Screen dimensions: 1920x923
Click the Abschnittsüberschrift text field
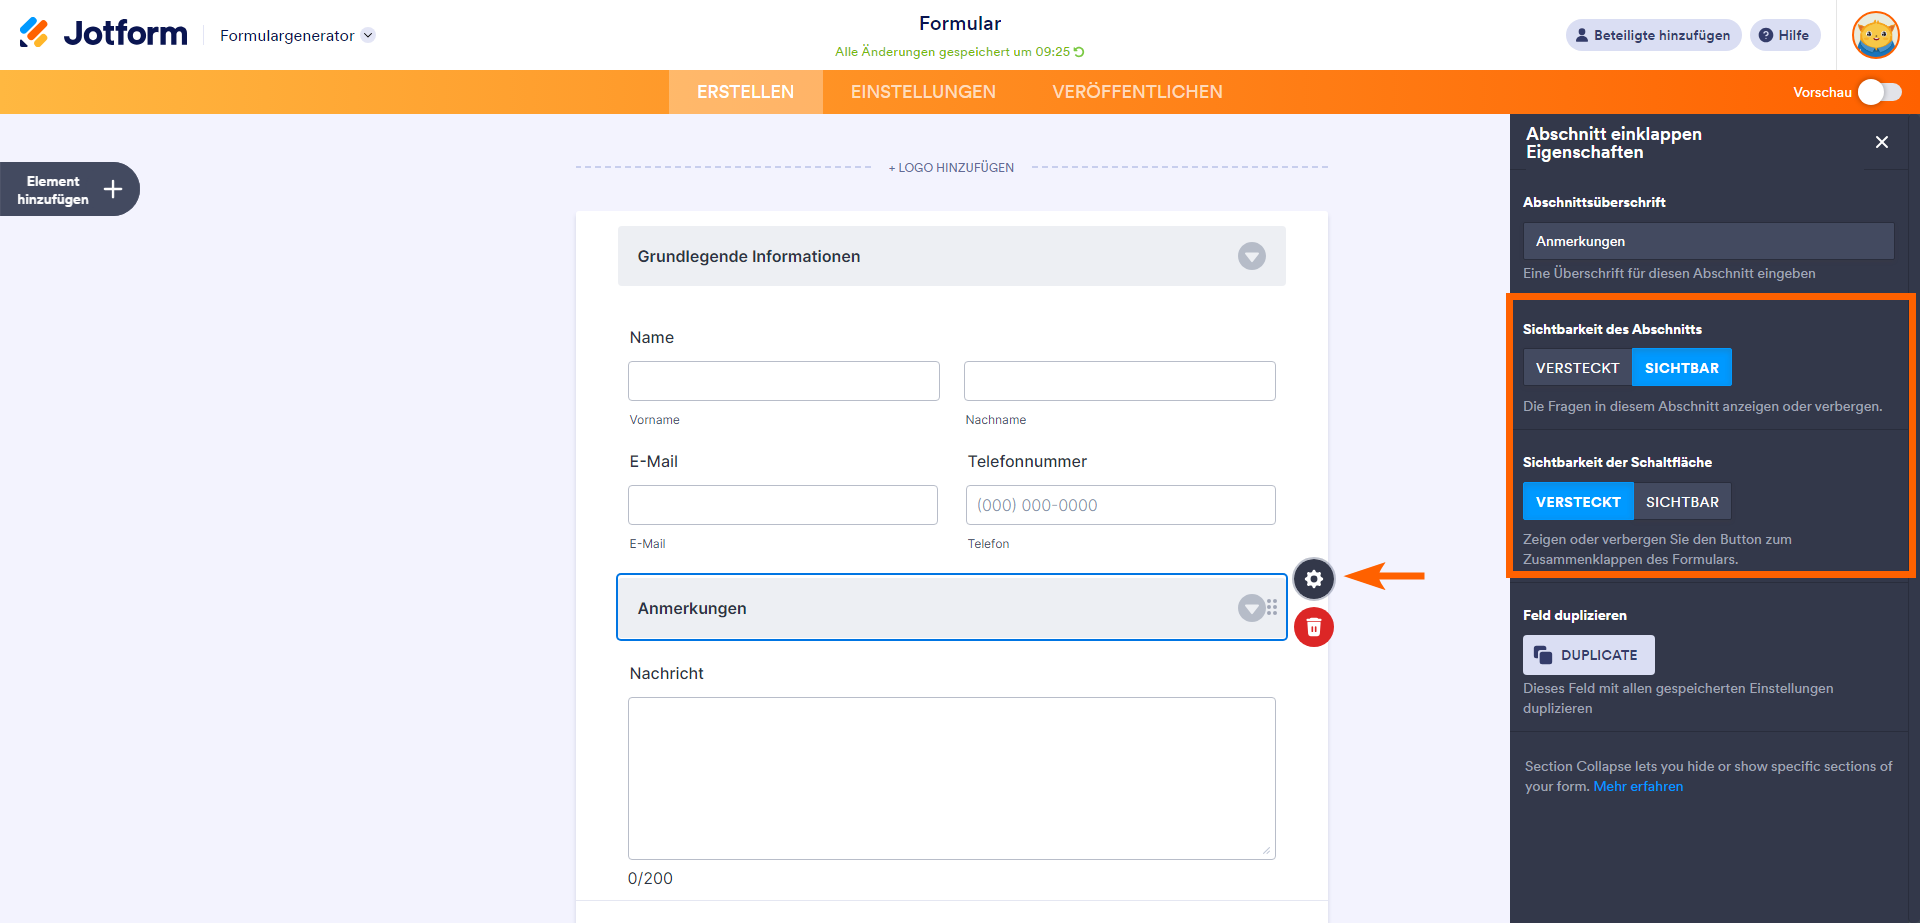coord(1707,241)
